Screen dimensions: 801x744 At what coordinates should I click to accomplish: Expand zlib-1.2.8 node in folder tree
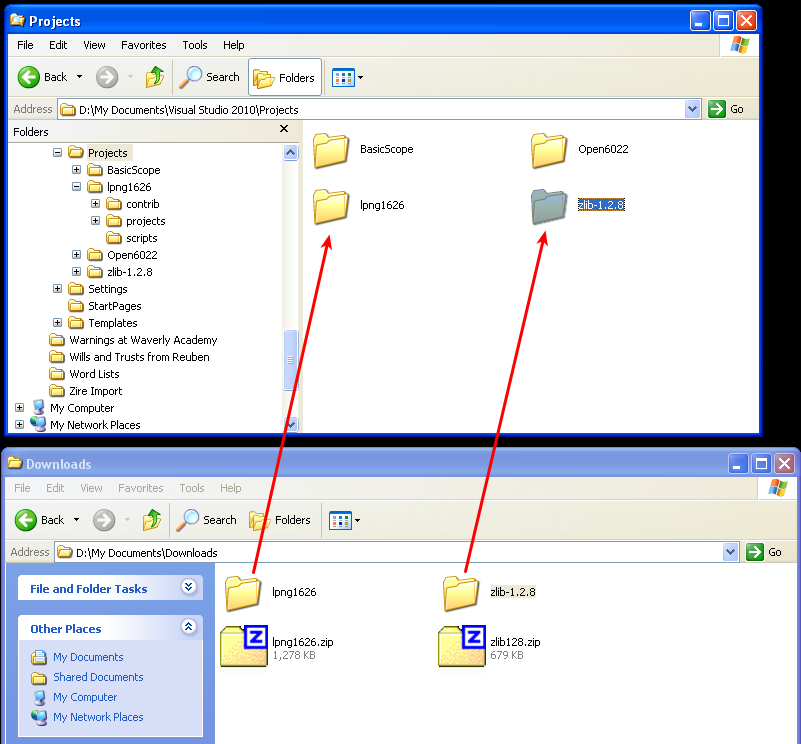coord(76,271)
